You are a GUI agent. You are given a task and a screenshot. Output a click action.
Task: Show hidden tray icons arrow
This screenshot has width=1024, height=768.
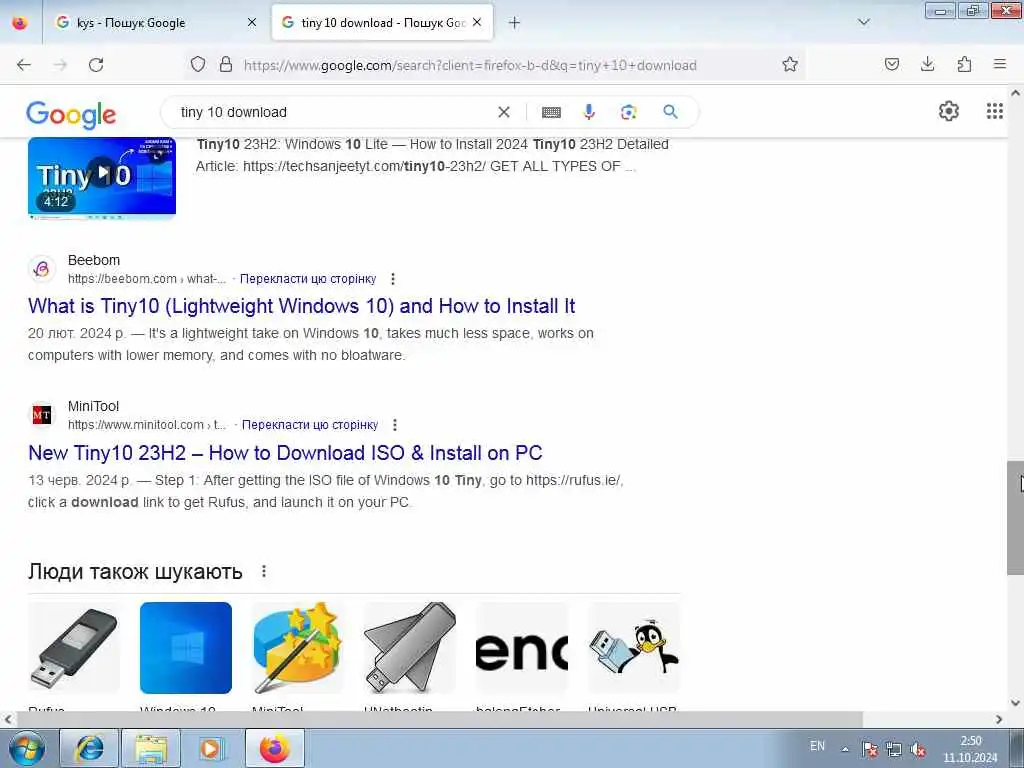coord(845,750)
